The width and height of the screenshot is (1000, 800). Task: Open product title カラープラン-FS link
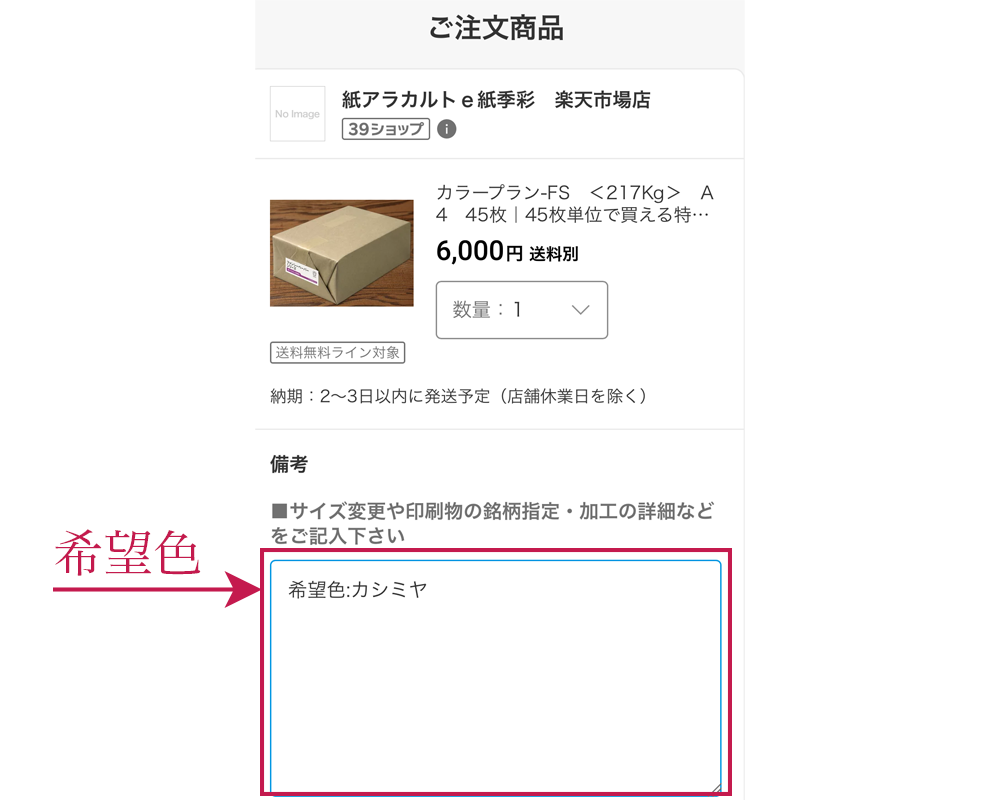574,204
